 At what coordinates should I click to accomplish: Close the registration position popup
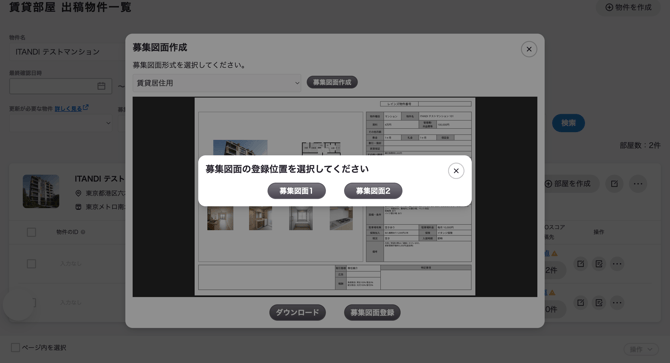point(456,171)
